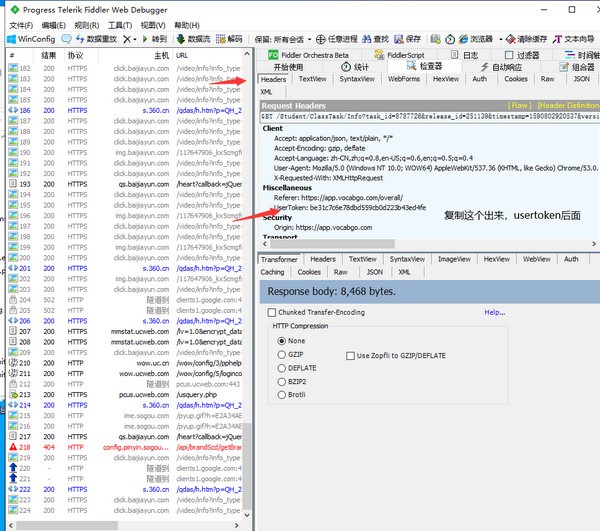Click the comment bubble icon in toolbar
This screenshot has height=531, width=600.
pos(68,38)
